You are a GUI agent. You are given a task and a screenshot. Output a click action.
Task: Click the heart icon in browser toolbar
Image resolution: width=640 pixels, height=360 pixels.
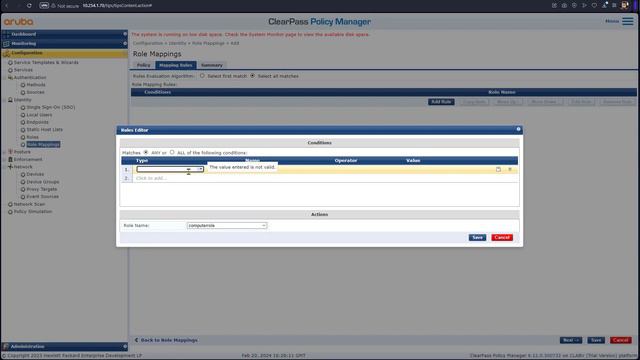point(594,5)
